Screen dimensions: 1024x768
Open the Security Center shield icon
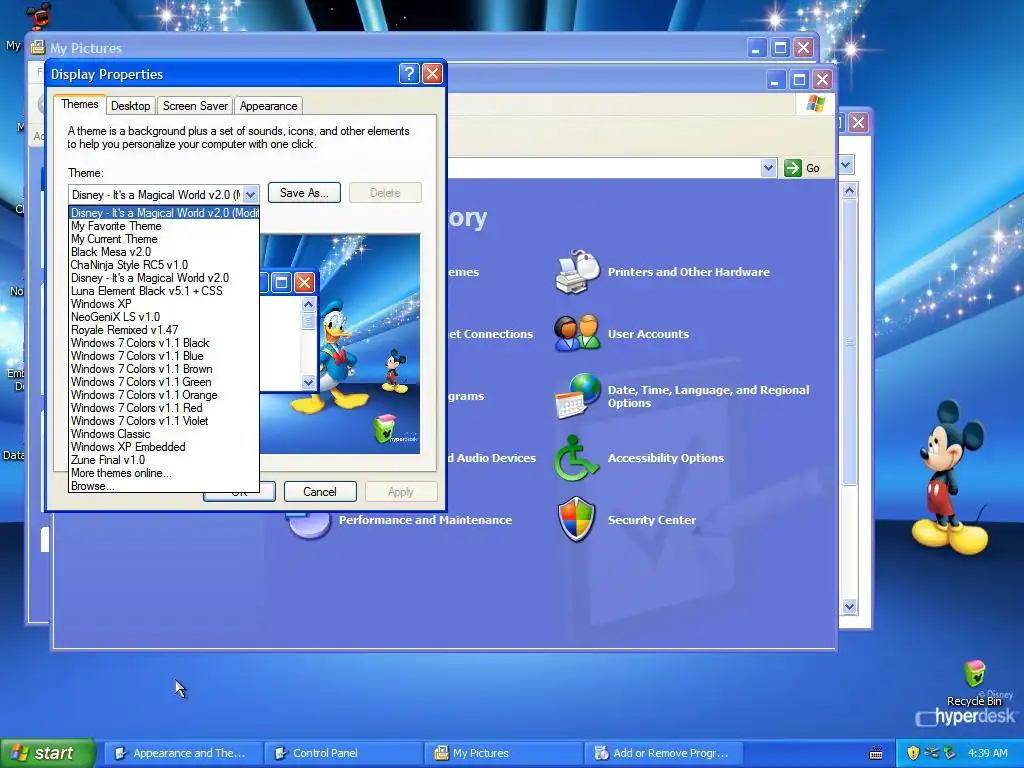click(576, 519)
